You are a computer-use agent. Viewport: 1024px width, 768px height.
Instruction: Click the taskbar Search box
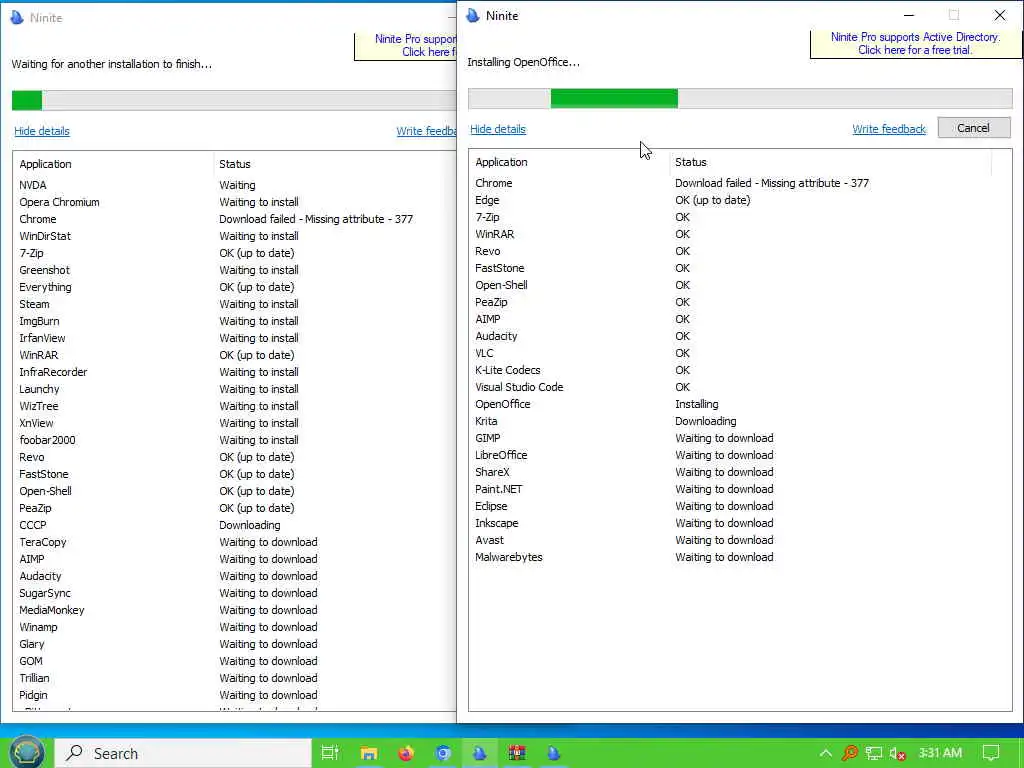[183, 753]
